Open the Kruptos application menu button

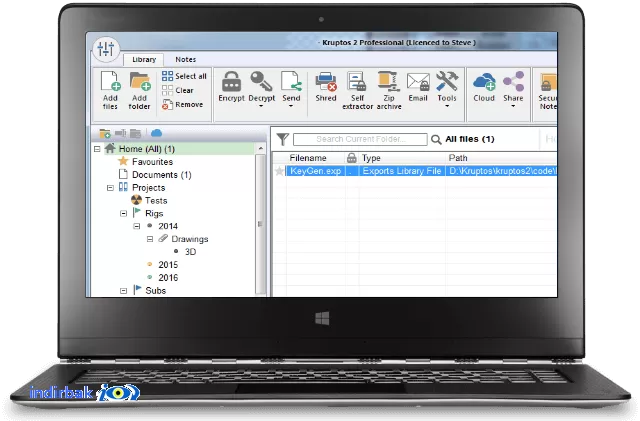pyautogui.click(x=106, y=49)
